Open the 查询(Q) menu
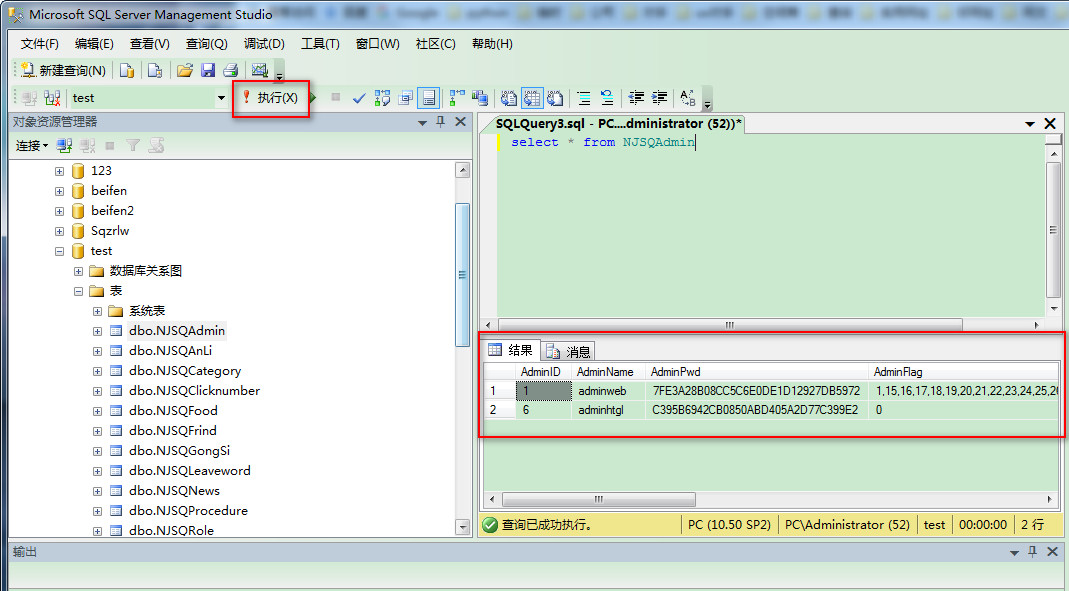Viewport: 1069px width, 591px height. (x=206, y=44)
